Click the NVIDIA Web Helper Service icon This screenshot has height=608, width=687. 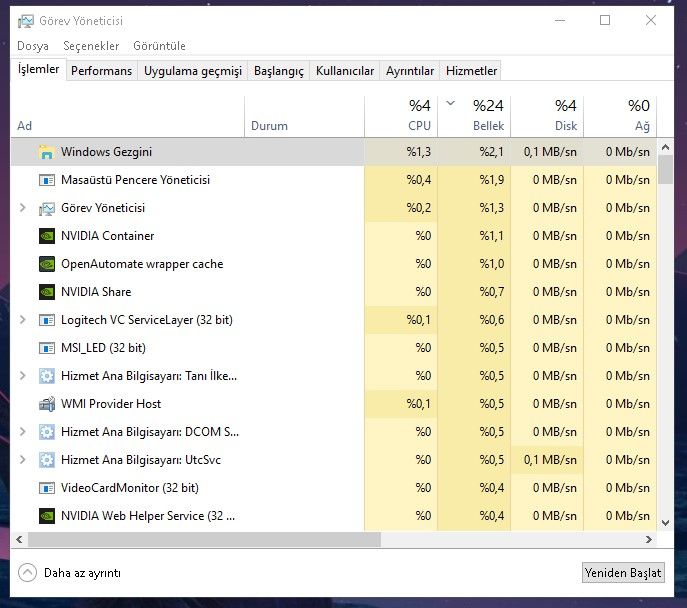click(46, 516)
